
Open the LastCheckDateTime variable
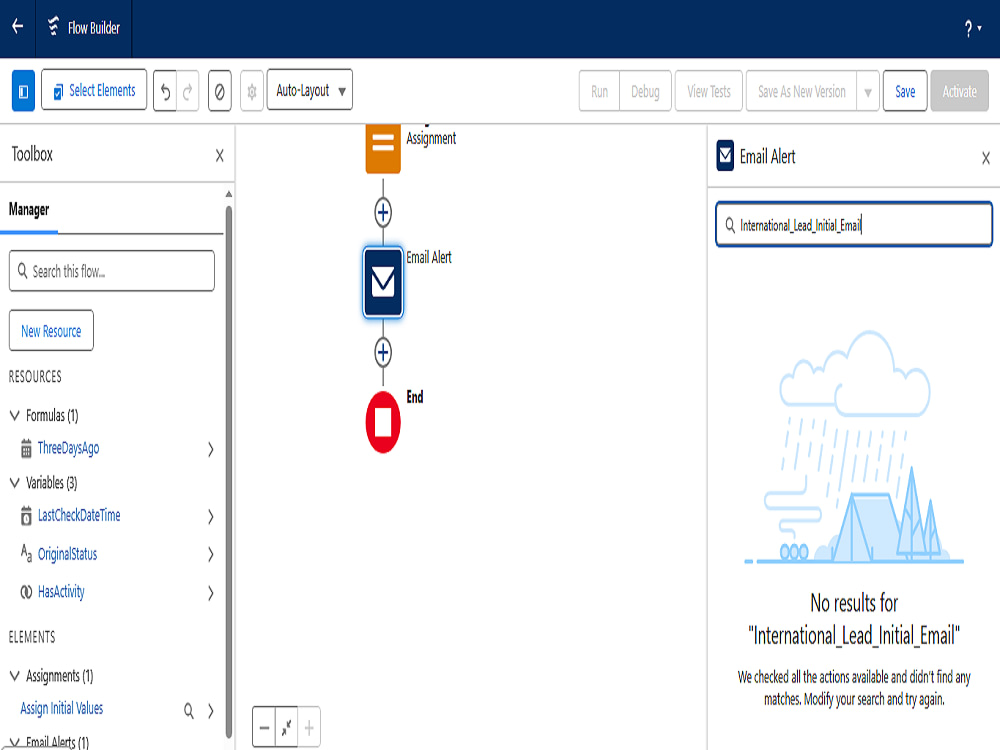click(x=79, y=515)
